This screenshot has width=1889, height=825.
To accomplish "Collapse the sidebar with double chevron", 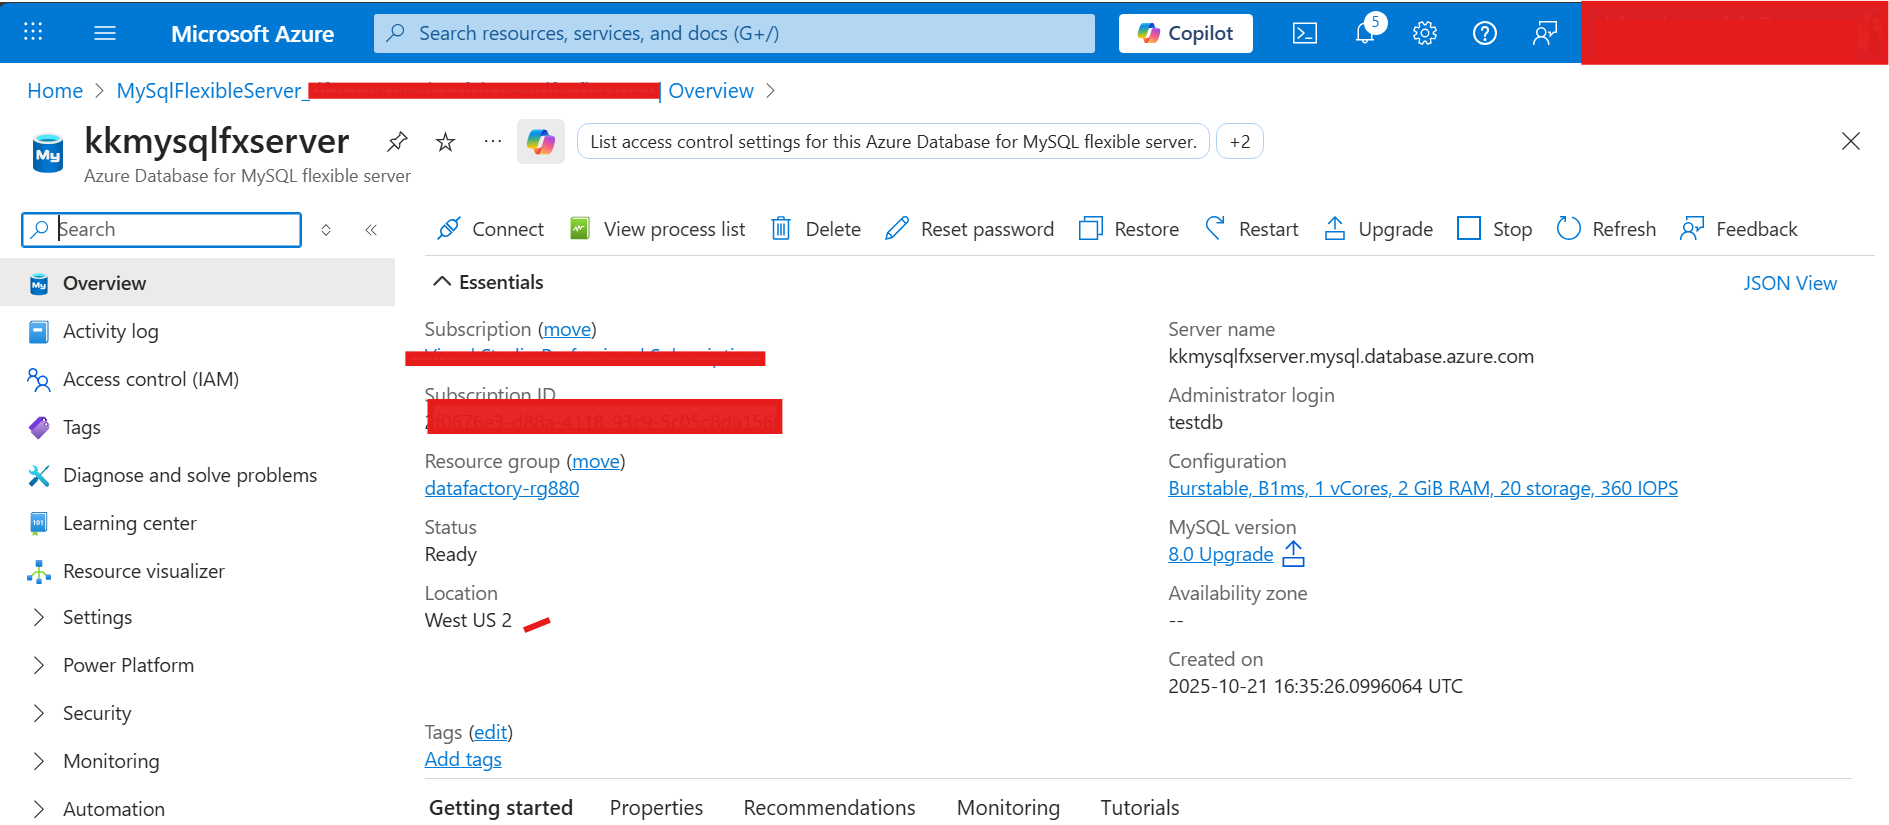I will click(x=371, y=230).
